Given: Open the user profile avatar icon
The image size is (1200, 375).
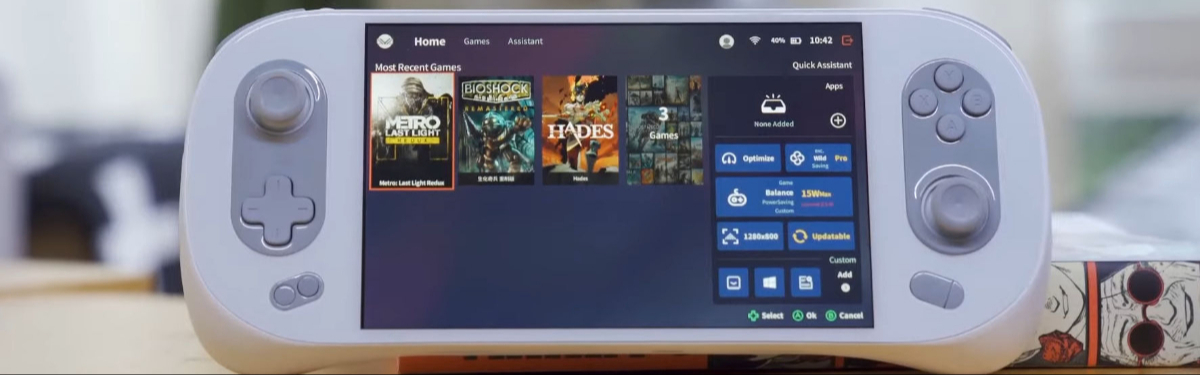Looking at the screenshot, I should [727, 41].
